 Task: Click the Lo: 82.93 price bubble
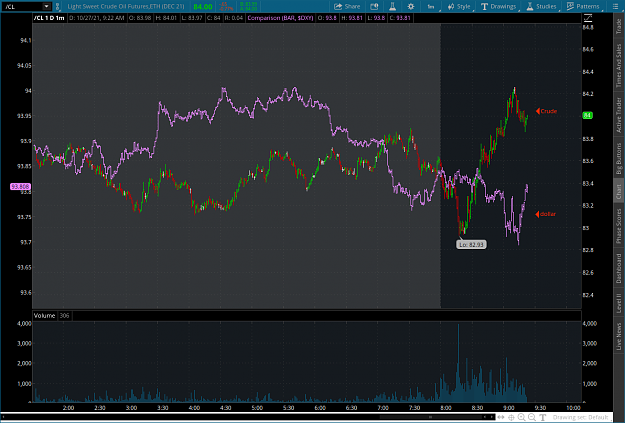471,244
